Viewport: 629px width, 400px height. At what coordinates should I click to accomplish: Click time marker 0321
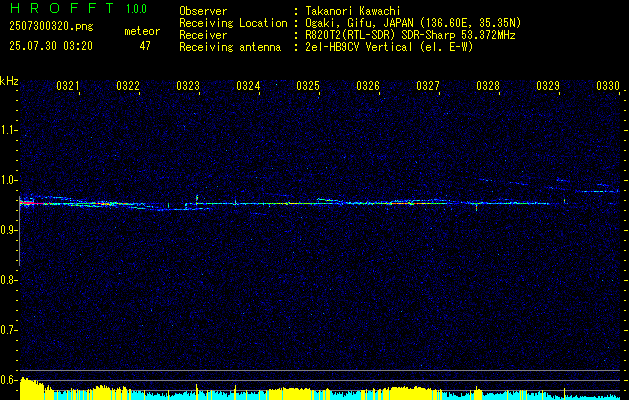tap(67, 86)
